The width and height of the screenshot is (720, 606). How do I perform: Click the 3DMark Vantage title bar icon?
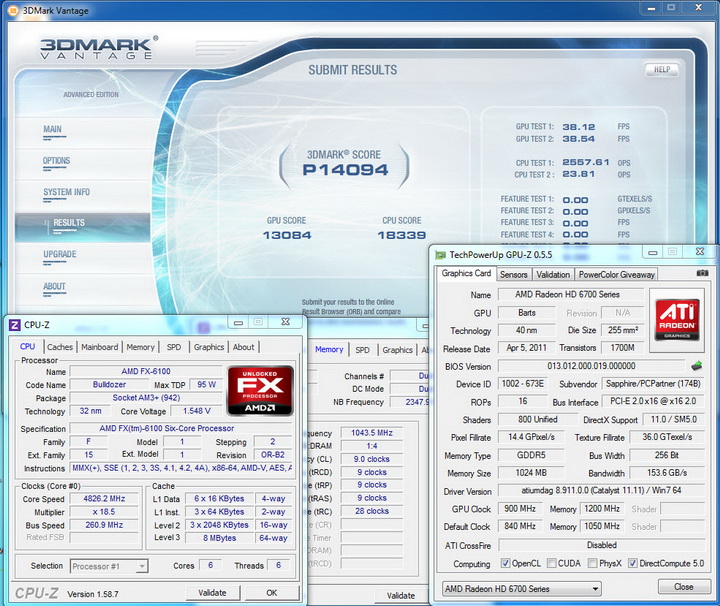[x=14, y=10]
